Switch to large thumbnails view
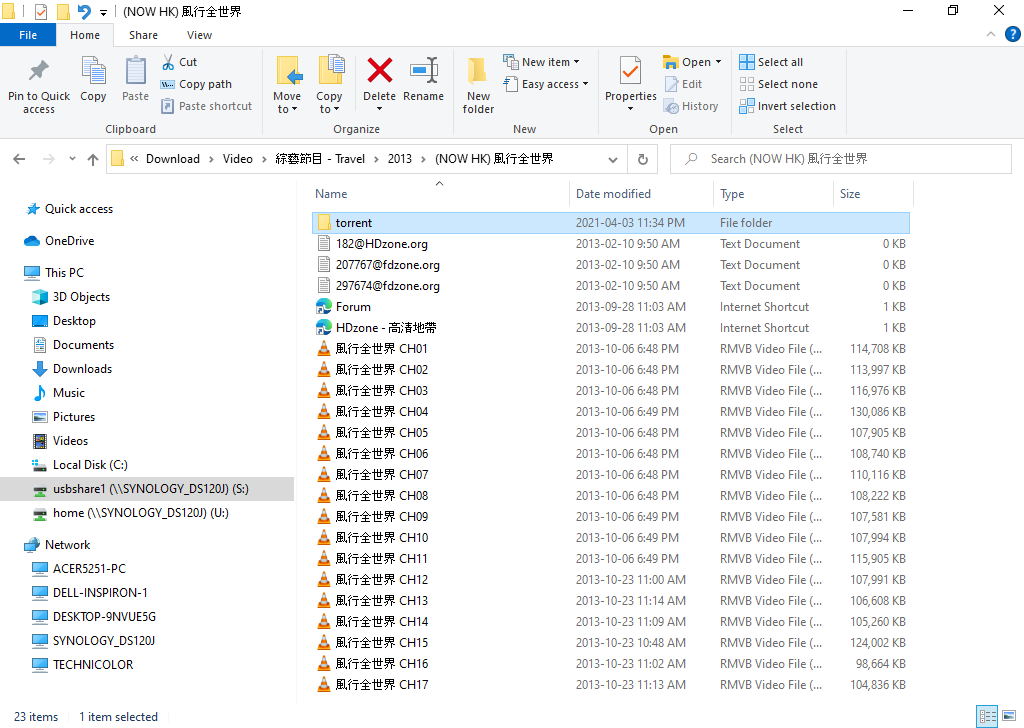Viewport: 1024px width, 728px height. 1009,716
